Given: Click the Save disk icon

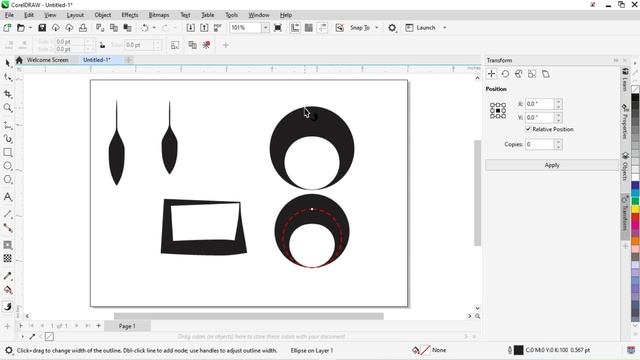Looking at the screenshot, I should 42,28.
